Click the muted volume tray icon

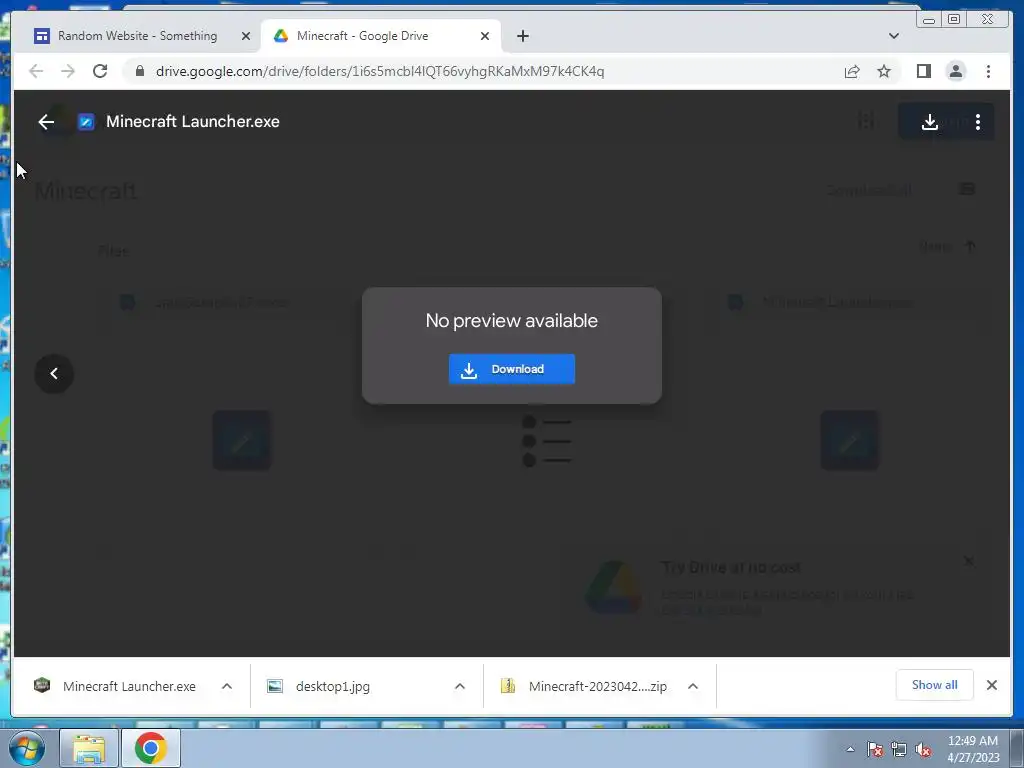923,750
